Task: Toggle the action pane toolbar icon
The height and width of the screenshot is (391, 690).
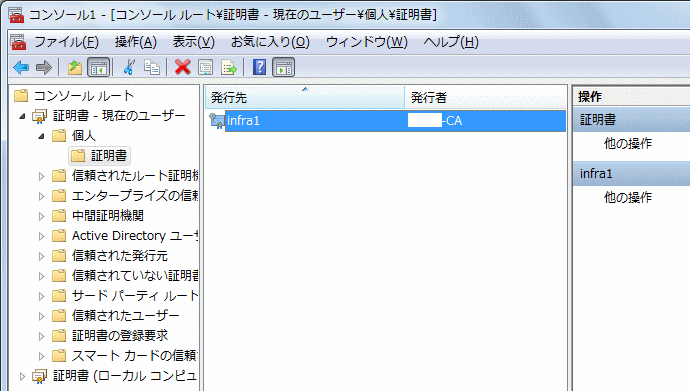Action: [283, 68]
